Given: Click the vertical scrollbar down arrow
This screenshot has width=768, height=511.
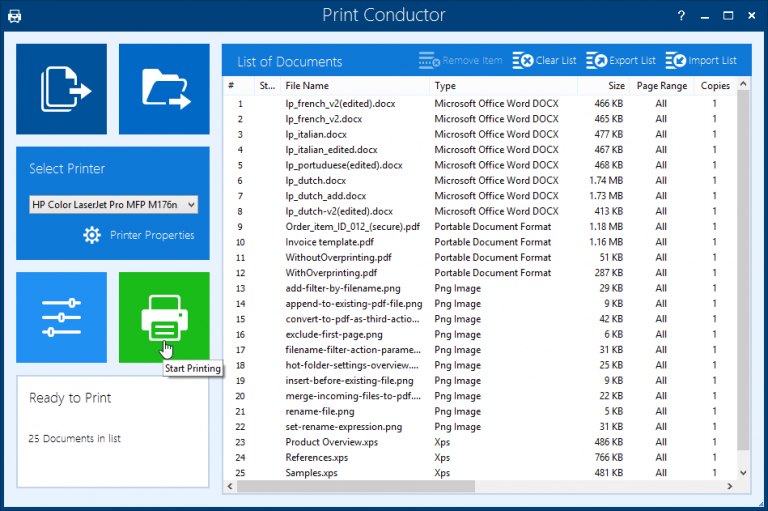Looking at the screenshot, I should click(x=742, y=472).
